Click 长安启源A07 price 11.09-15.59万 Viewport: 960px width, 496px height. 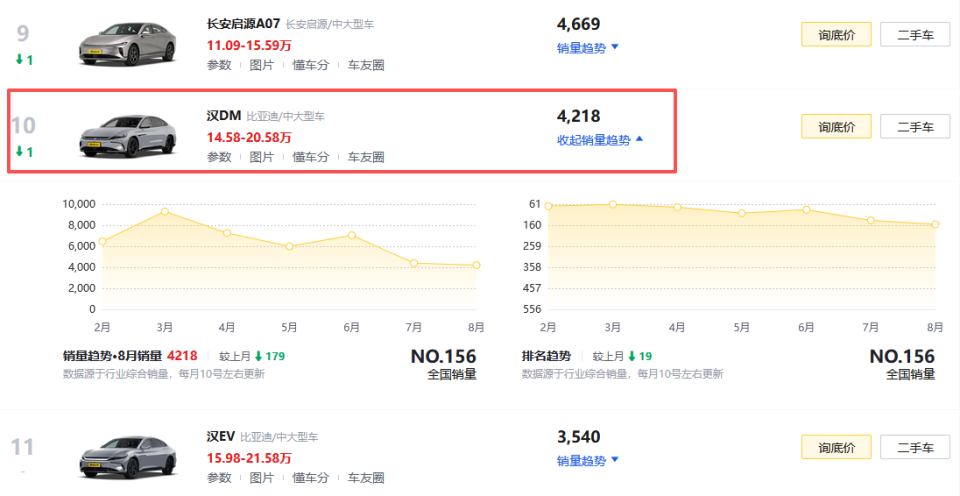coord(249,45)
